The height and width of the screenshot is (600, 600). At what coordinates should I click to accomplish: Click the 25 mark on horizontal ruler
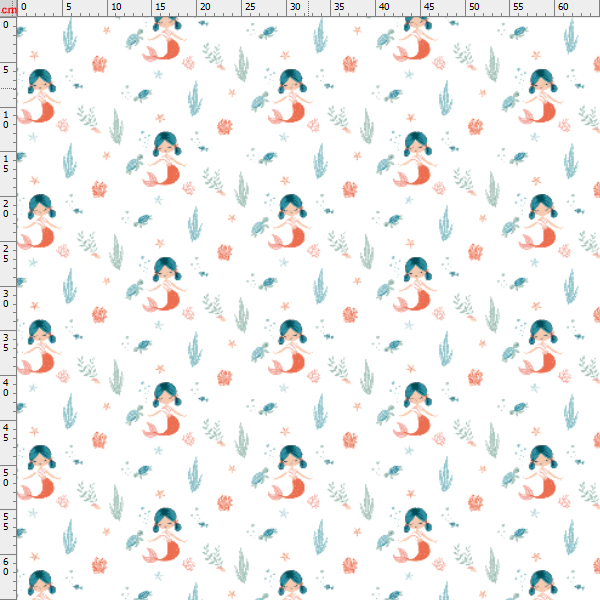click(x=250, y=7)
